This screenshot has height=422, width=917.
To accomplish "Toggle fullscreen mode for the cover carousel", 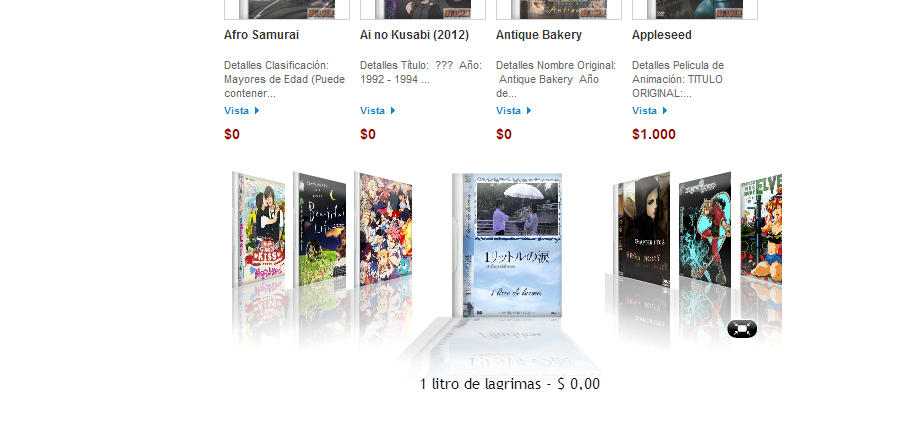I will click(742, 329).
